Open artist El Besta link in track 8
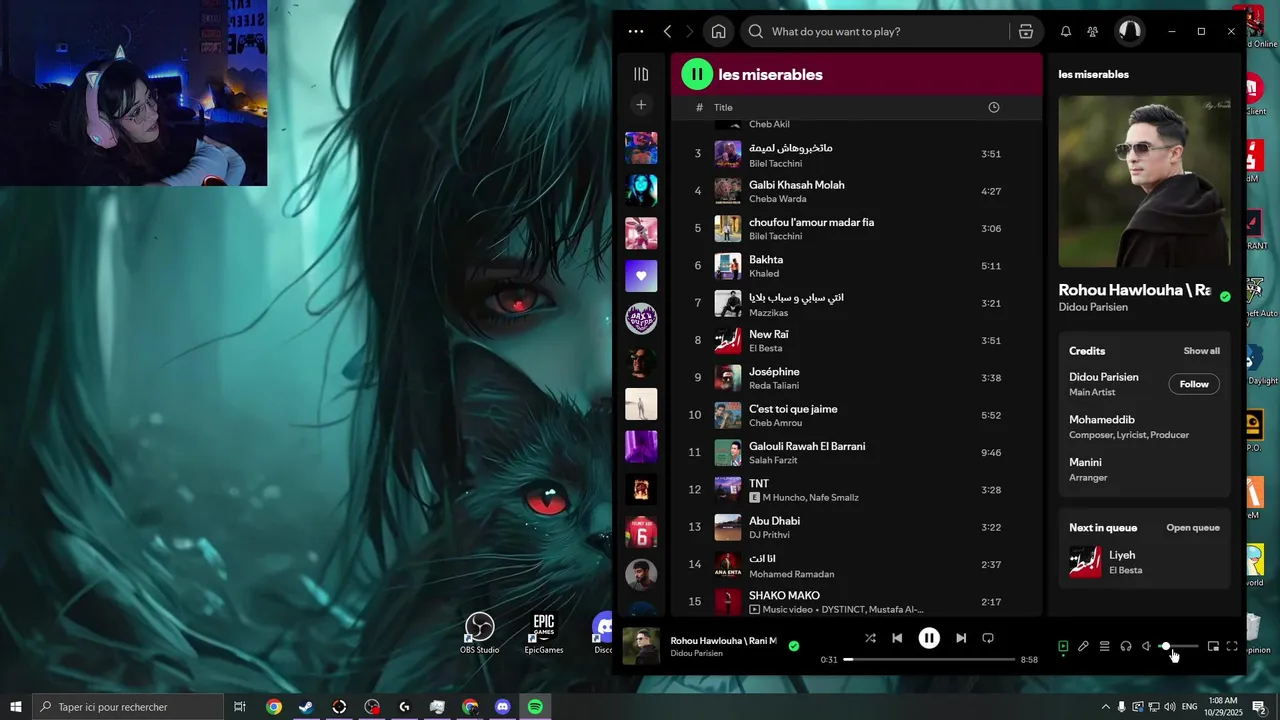Viewport: 1280px width, 720px height. tap(765, 348)
